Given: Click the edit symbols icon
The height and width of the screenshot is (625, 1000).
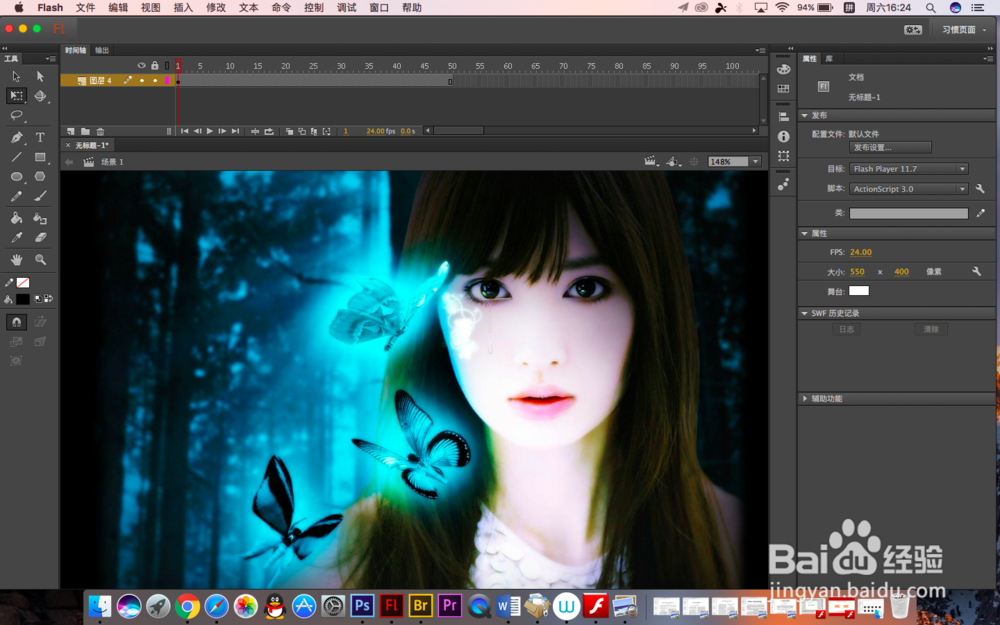Looking at the screenshot, I should 672,162.
